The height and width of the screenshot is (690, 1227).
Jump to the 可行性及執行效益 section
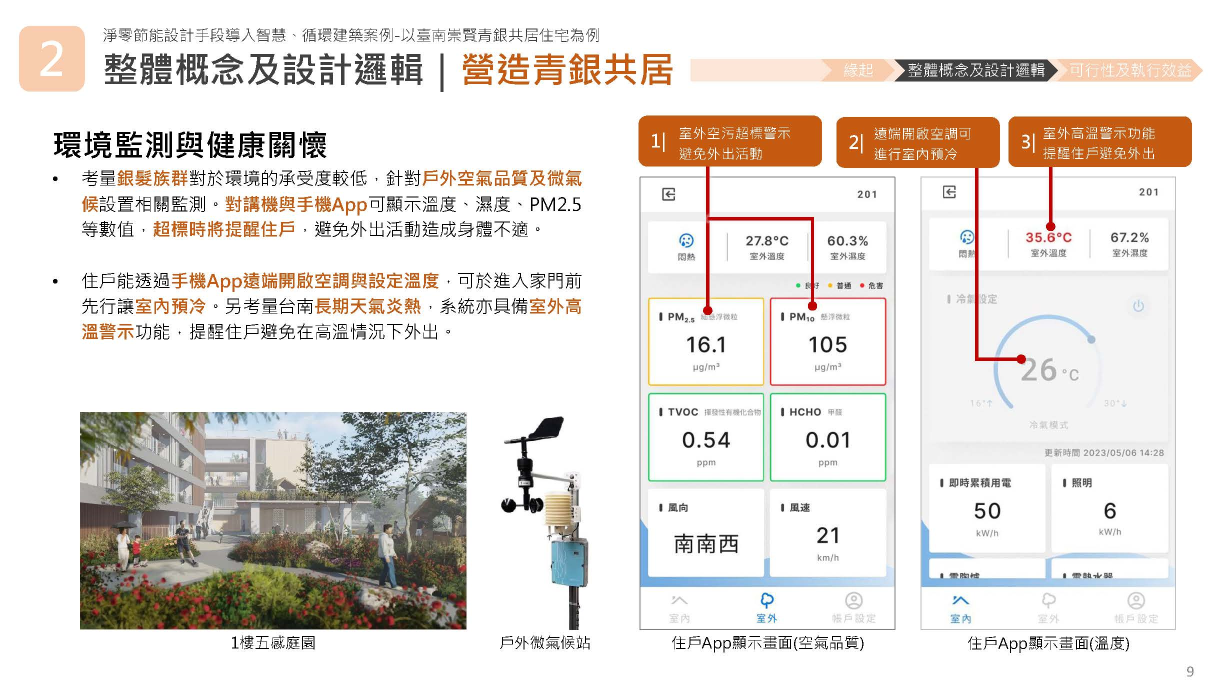(x=1130, y=70)
